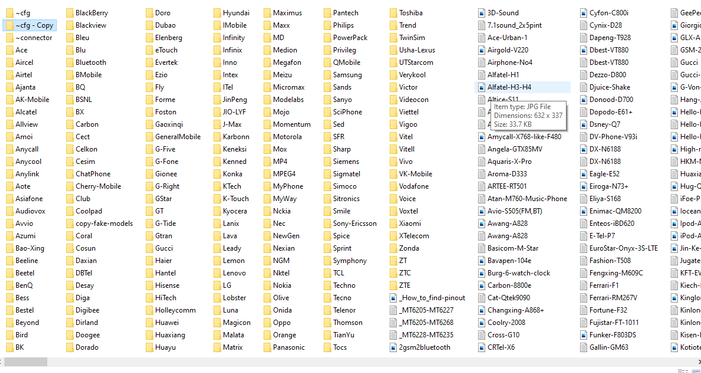Select the Huawei folder
701x373 pixels.
[x=162, y=322]
